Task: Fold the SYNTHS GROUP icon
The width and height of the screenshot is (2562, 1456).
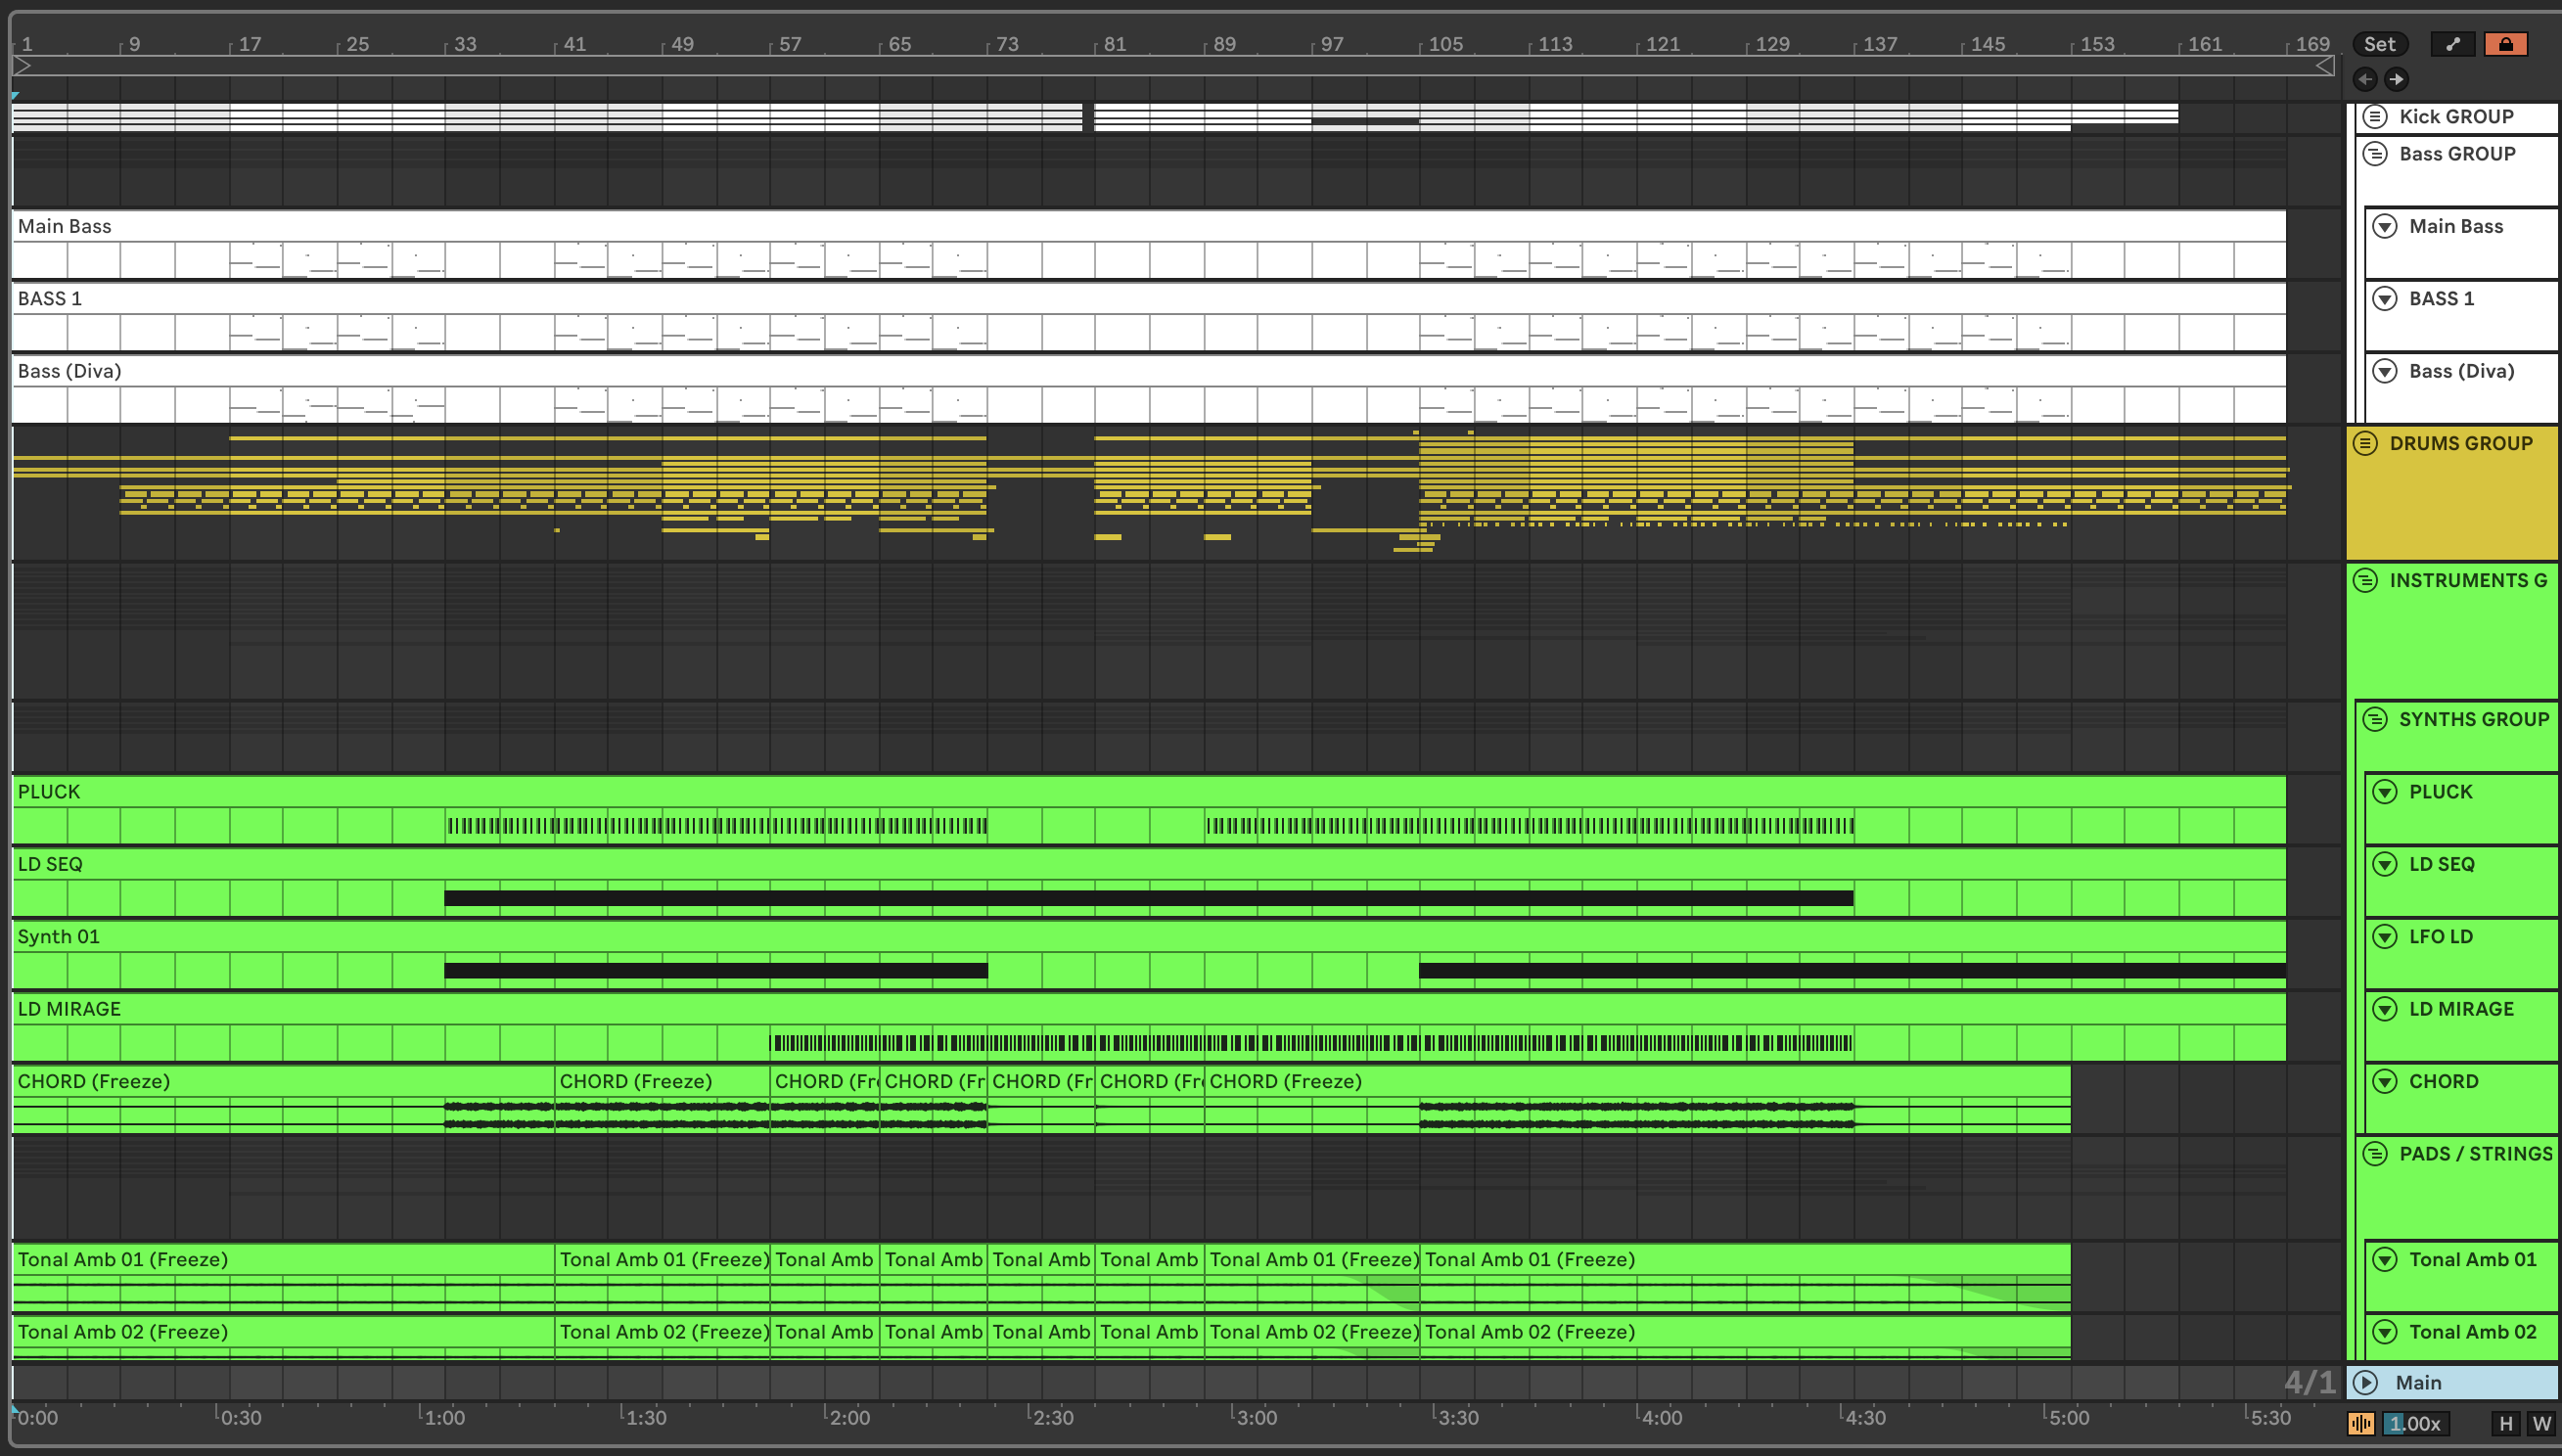Action: pos(2375,719)
